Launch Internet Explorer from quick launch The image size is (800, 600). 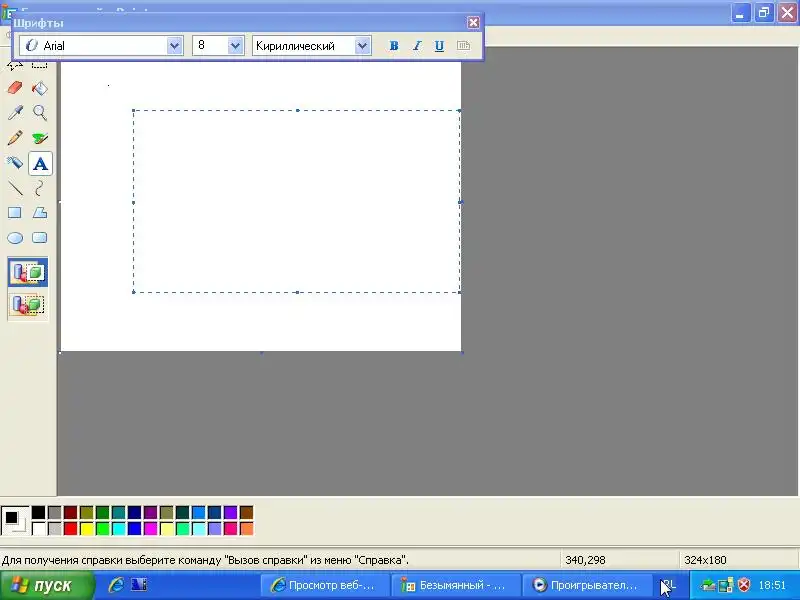[116, 585]
